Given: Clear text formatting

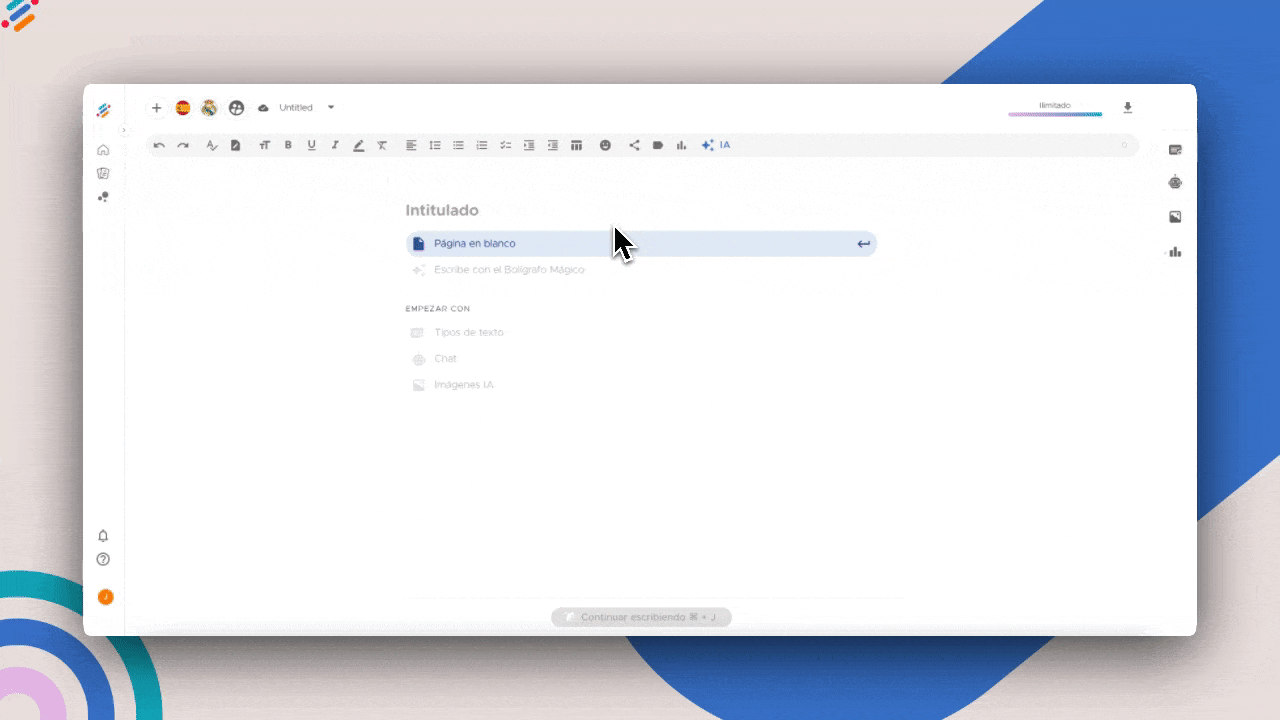Looking at the screenshot, I should 382,145.
